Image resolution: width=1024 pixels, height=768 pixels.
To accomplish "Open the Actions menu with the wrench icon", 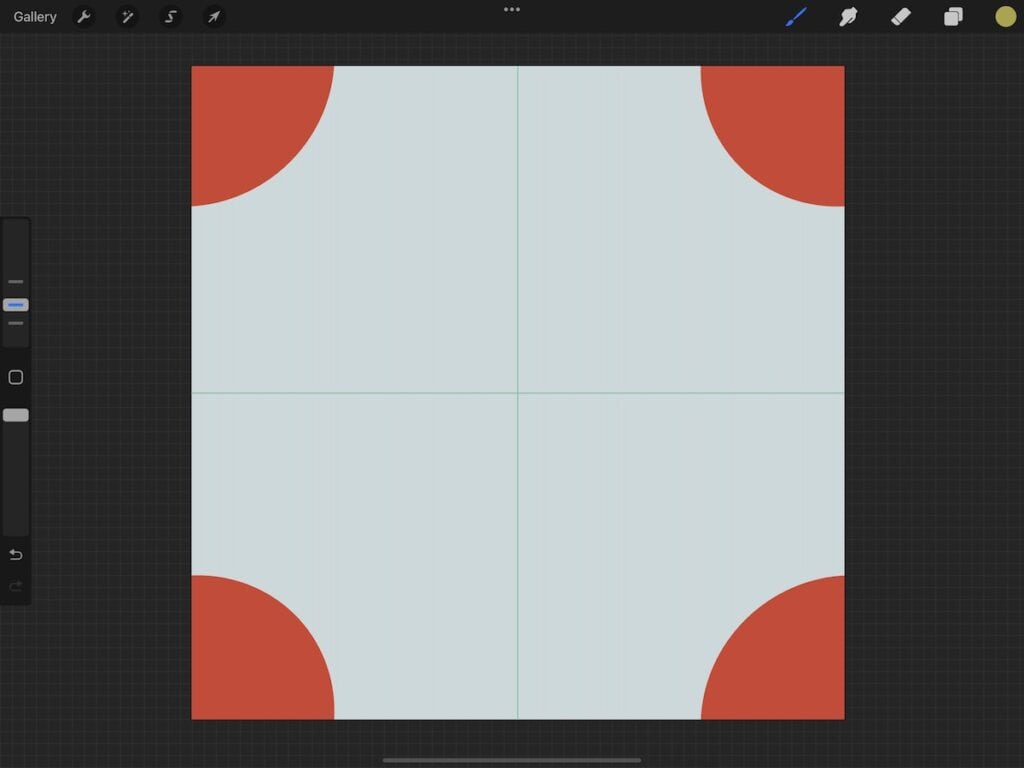I will pos(85,16).
